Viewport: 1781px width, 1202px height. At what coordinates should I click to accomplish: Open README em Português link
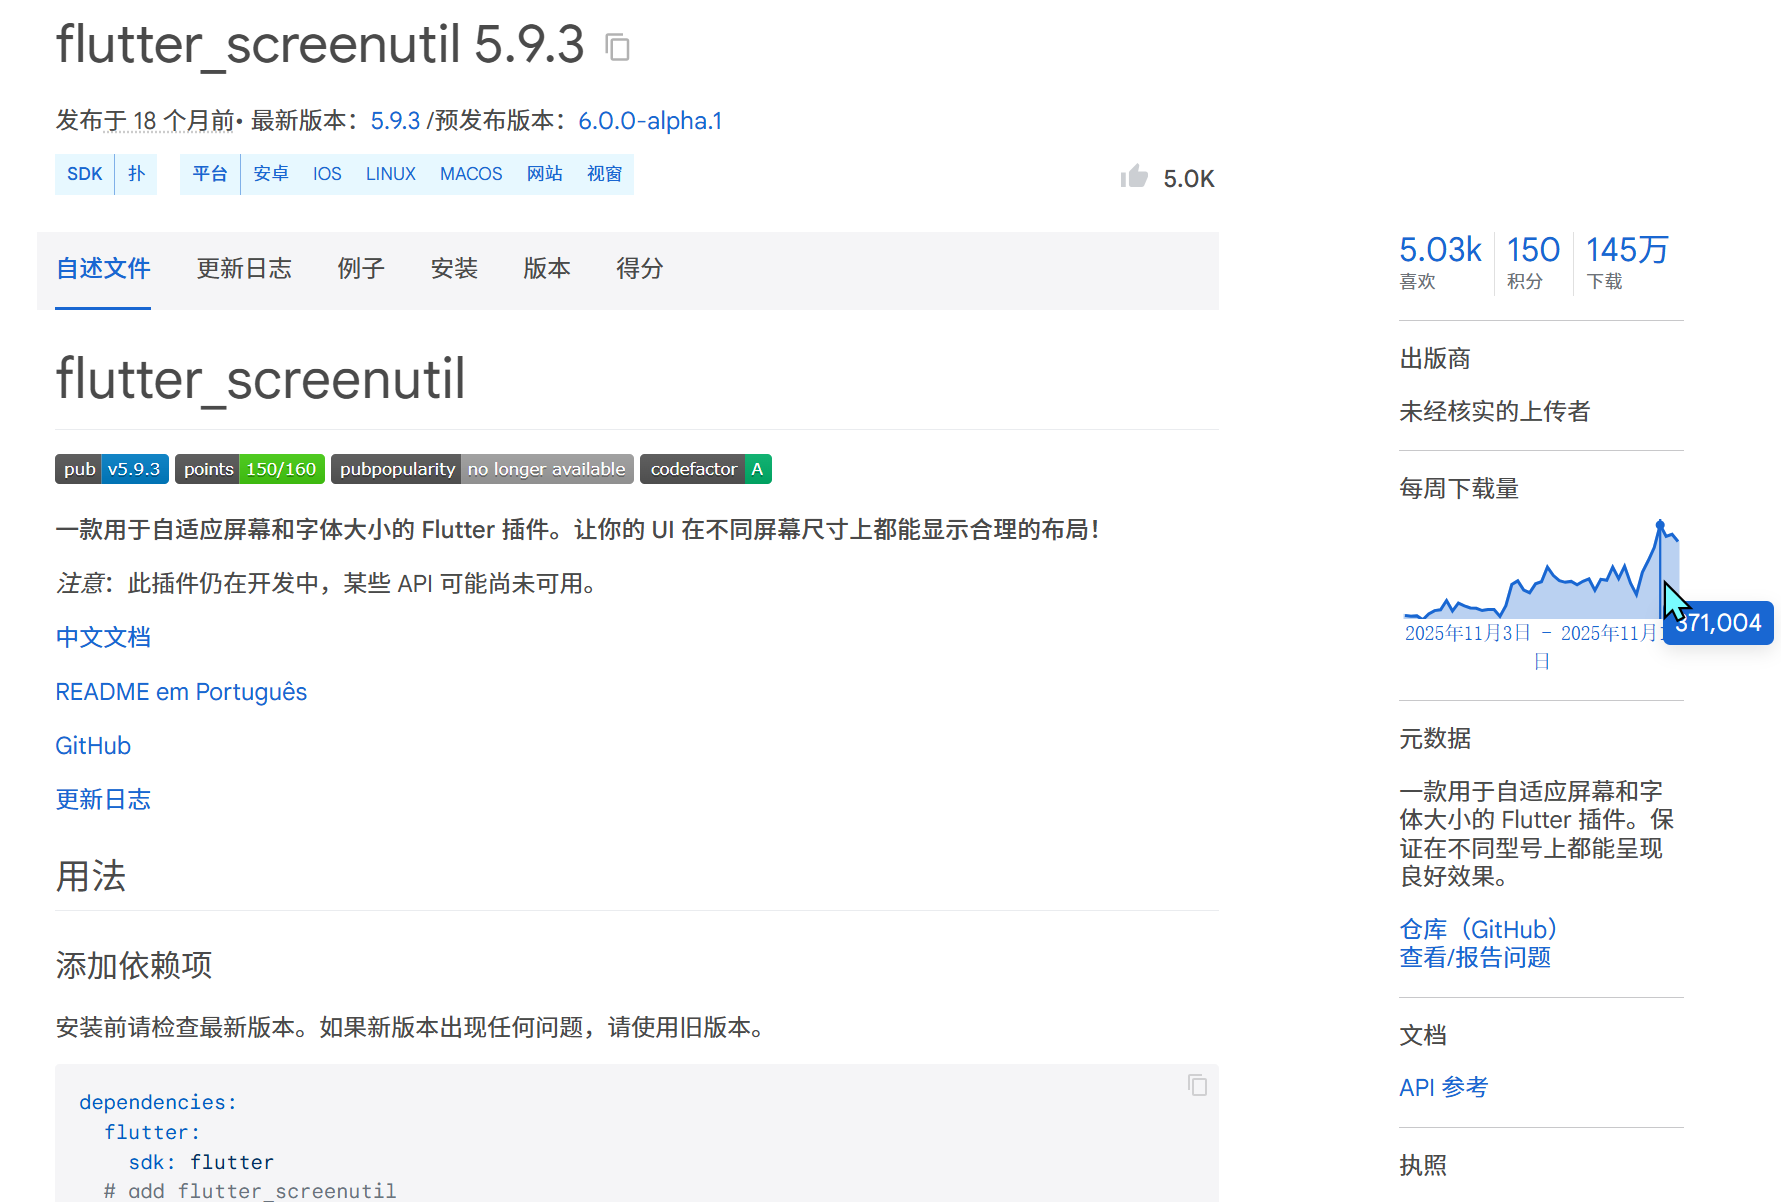[181, 692]
